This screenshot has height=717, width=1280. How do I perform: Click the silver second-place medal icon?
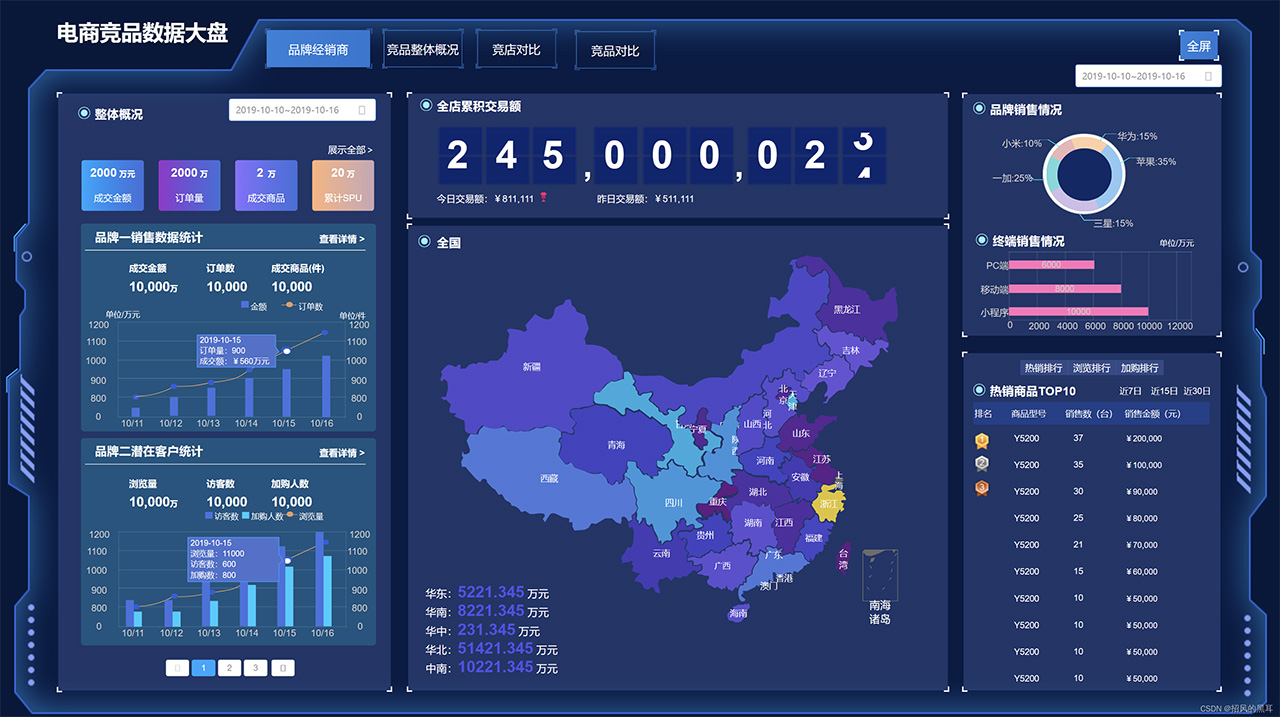point(982,464)
